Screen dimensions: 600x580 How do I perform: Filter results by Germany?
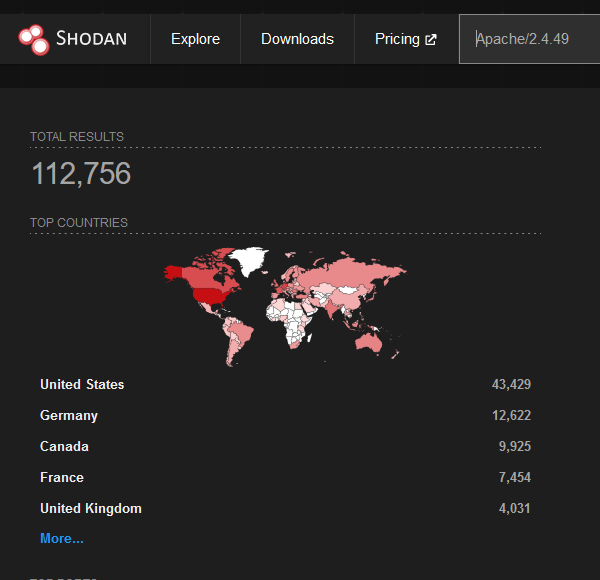[x=69, y=415]
